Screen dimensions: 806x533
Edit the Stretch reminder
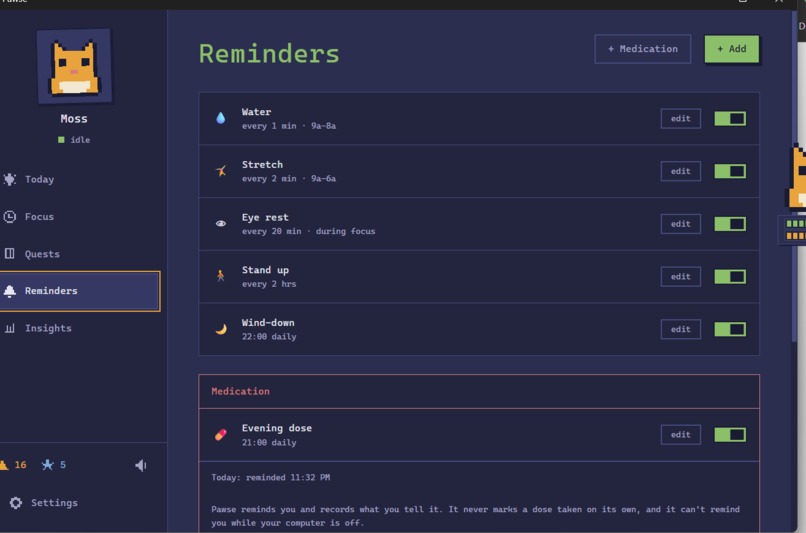(681, 171)
